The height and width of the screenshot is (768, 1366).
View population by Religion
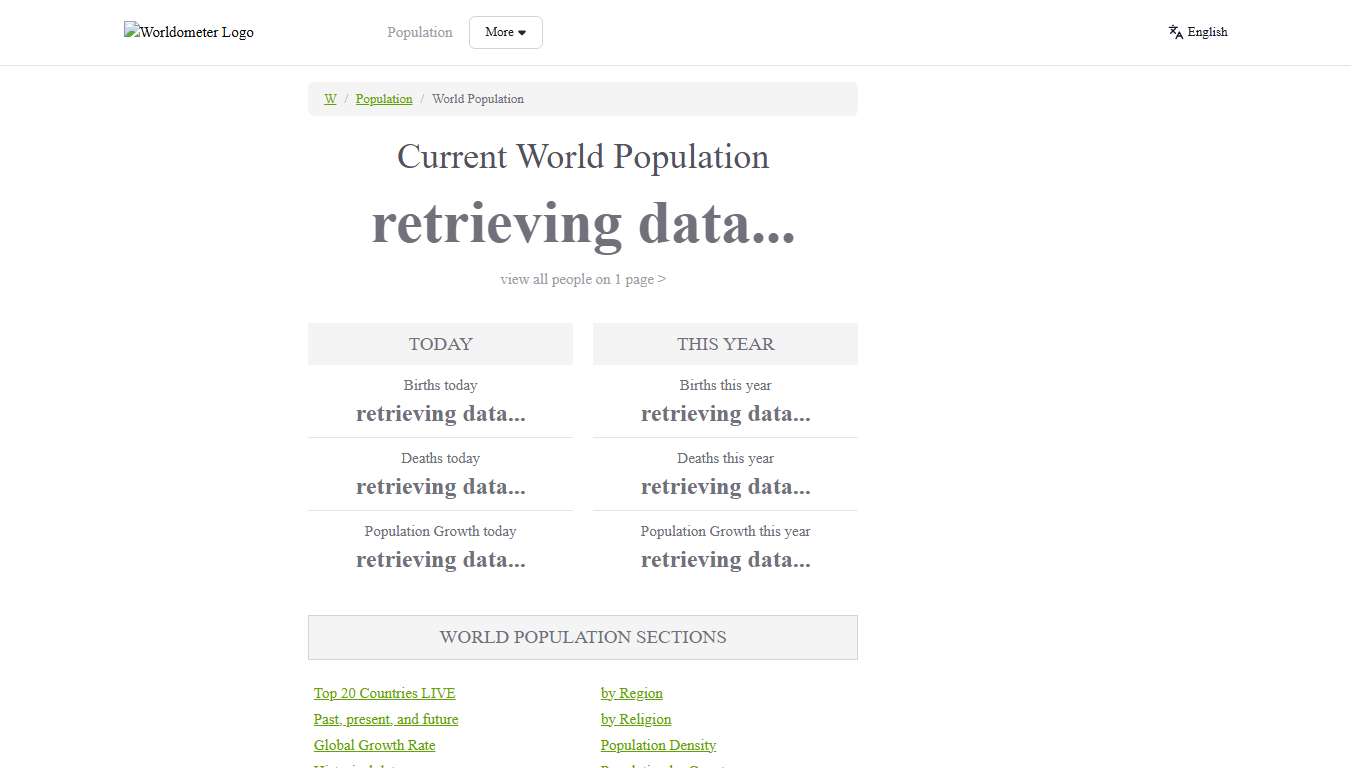point(636,718)
